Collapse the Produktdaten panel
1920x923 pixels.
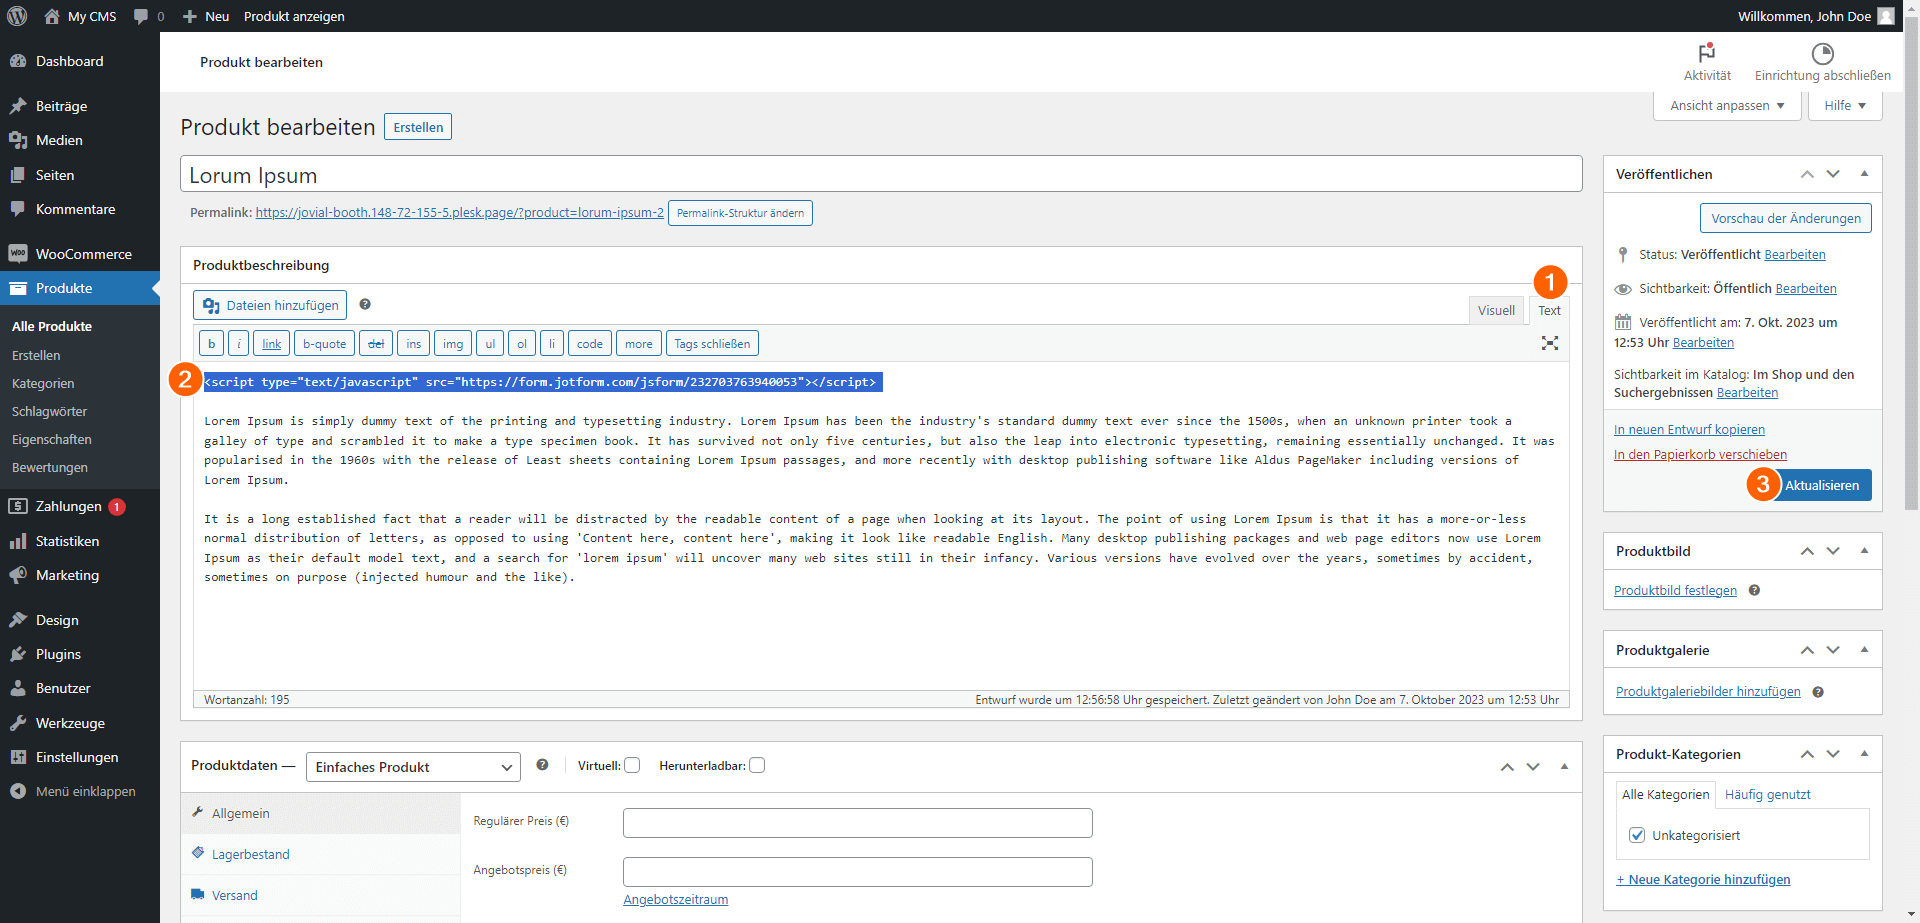1564,767
